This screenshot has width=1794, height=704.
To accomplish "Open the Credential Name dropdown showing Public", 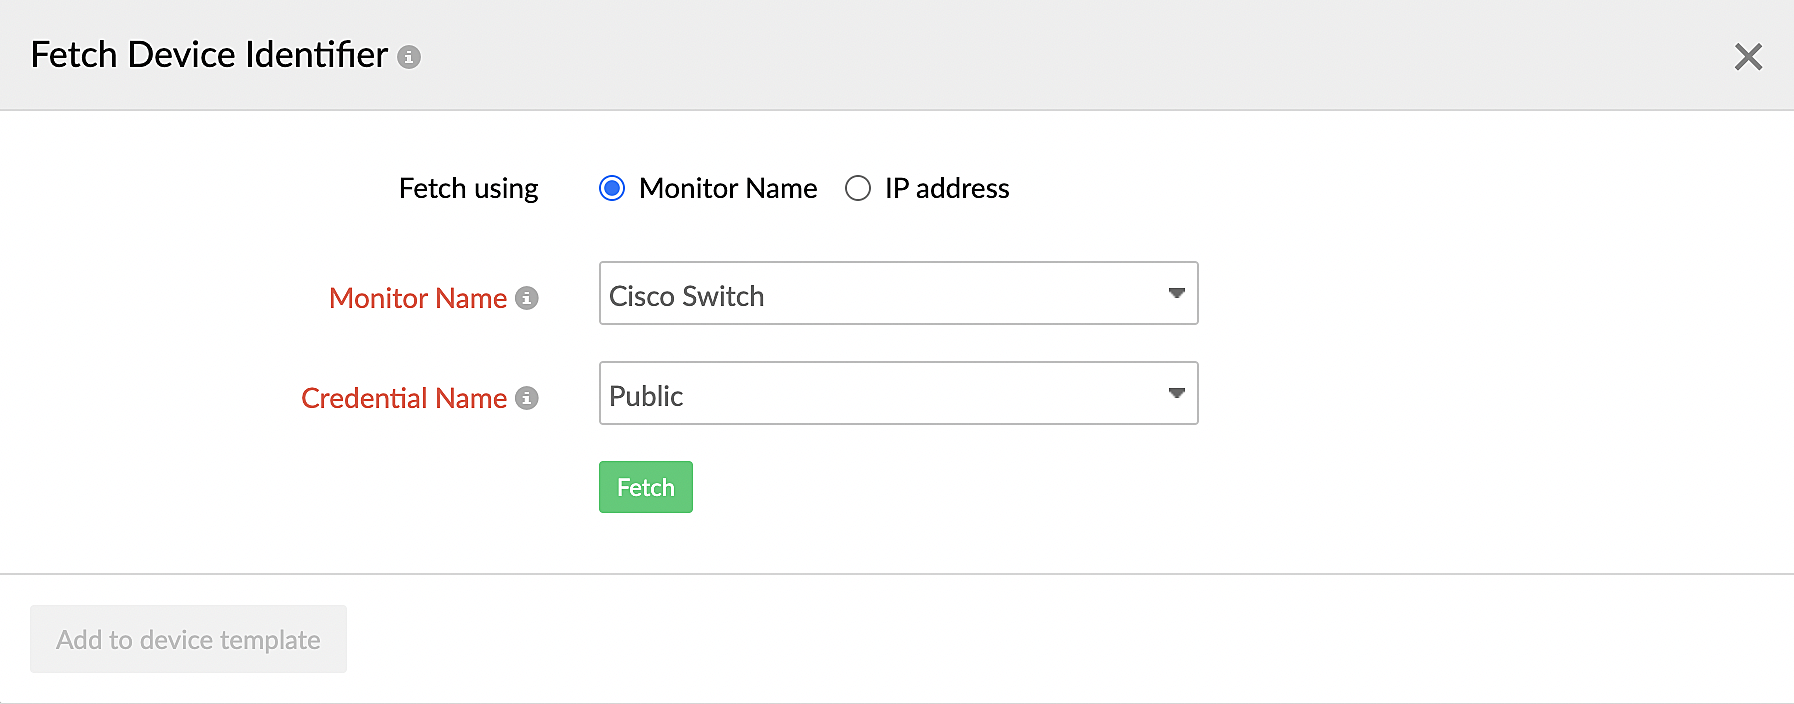I will [898, 394].
